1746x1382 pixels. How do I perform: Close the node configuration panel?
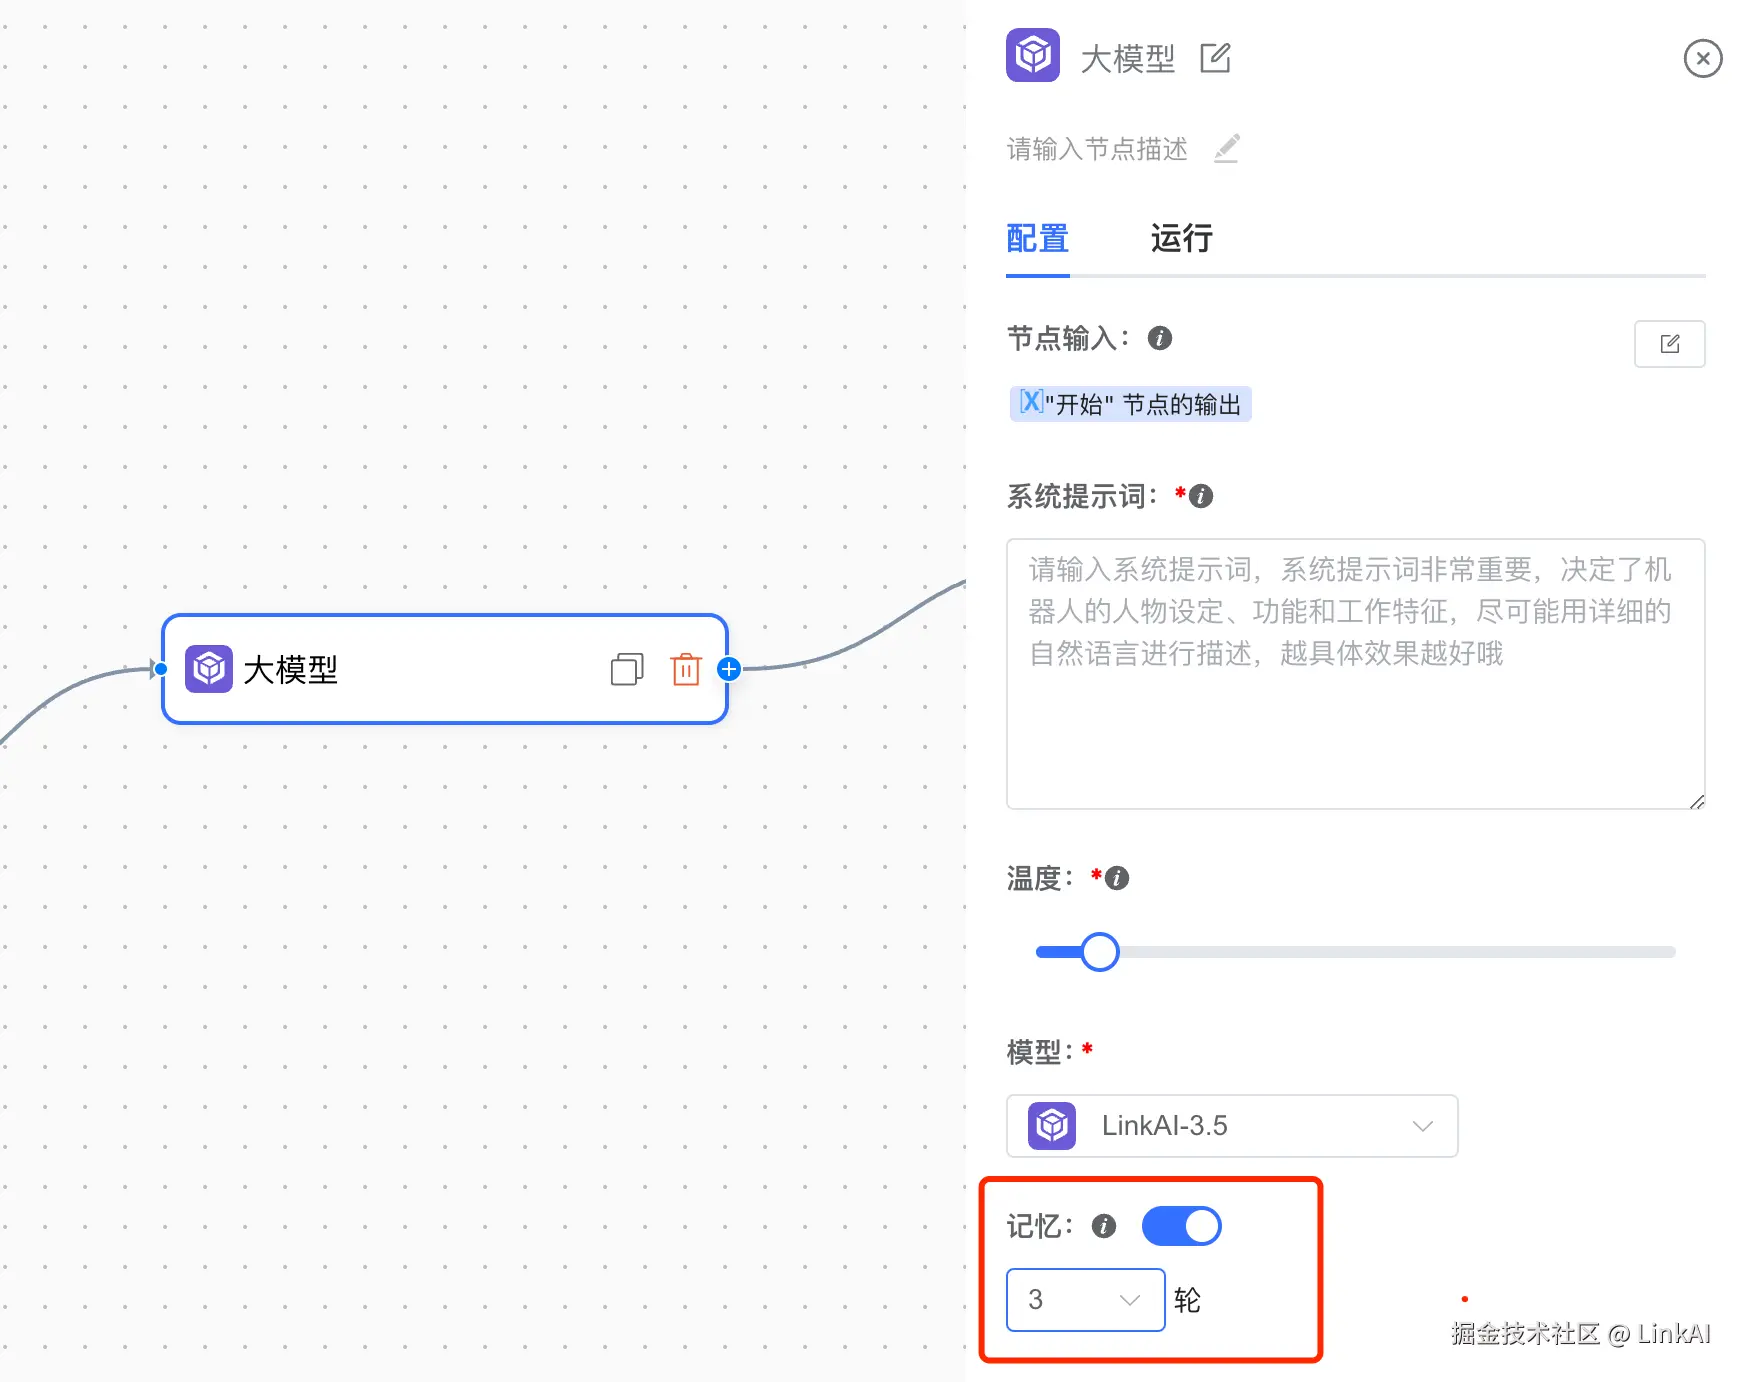tap(1703, 59)
